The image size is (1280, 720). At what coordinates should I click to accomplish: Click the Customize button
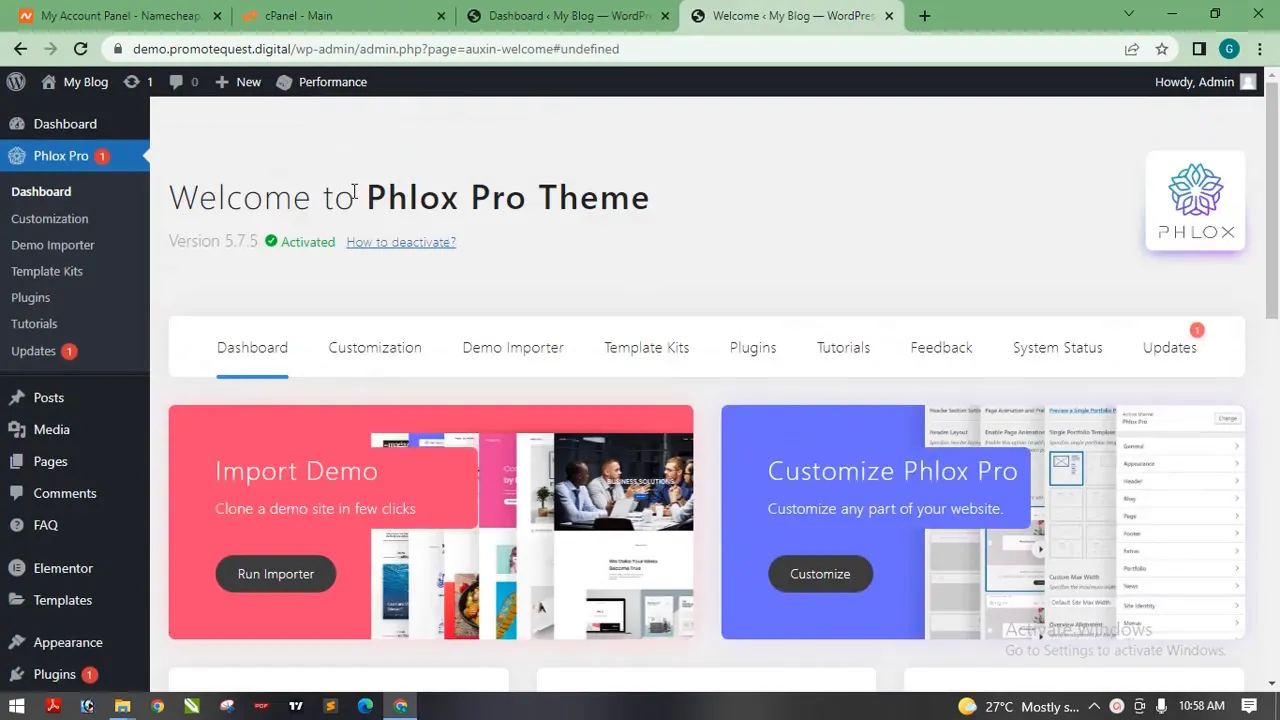[x=820, y=574]
